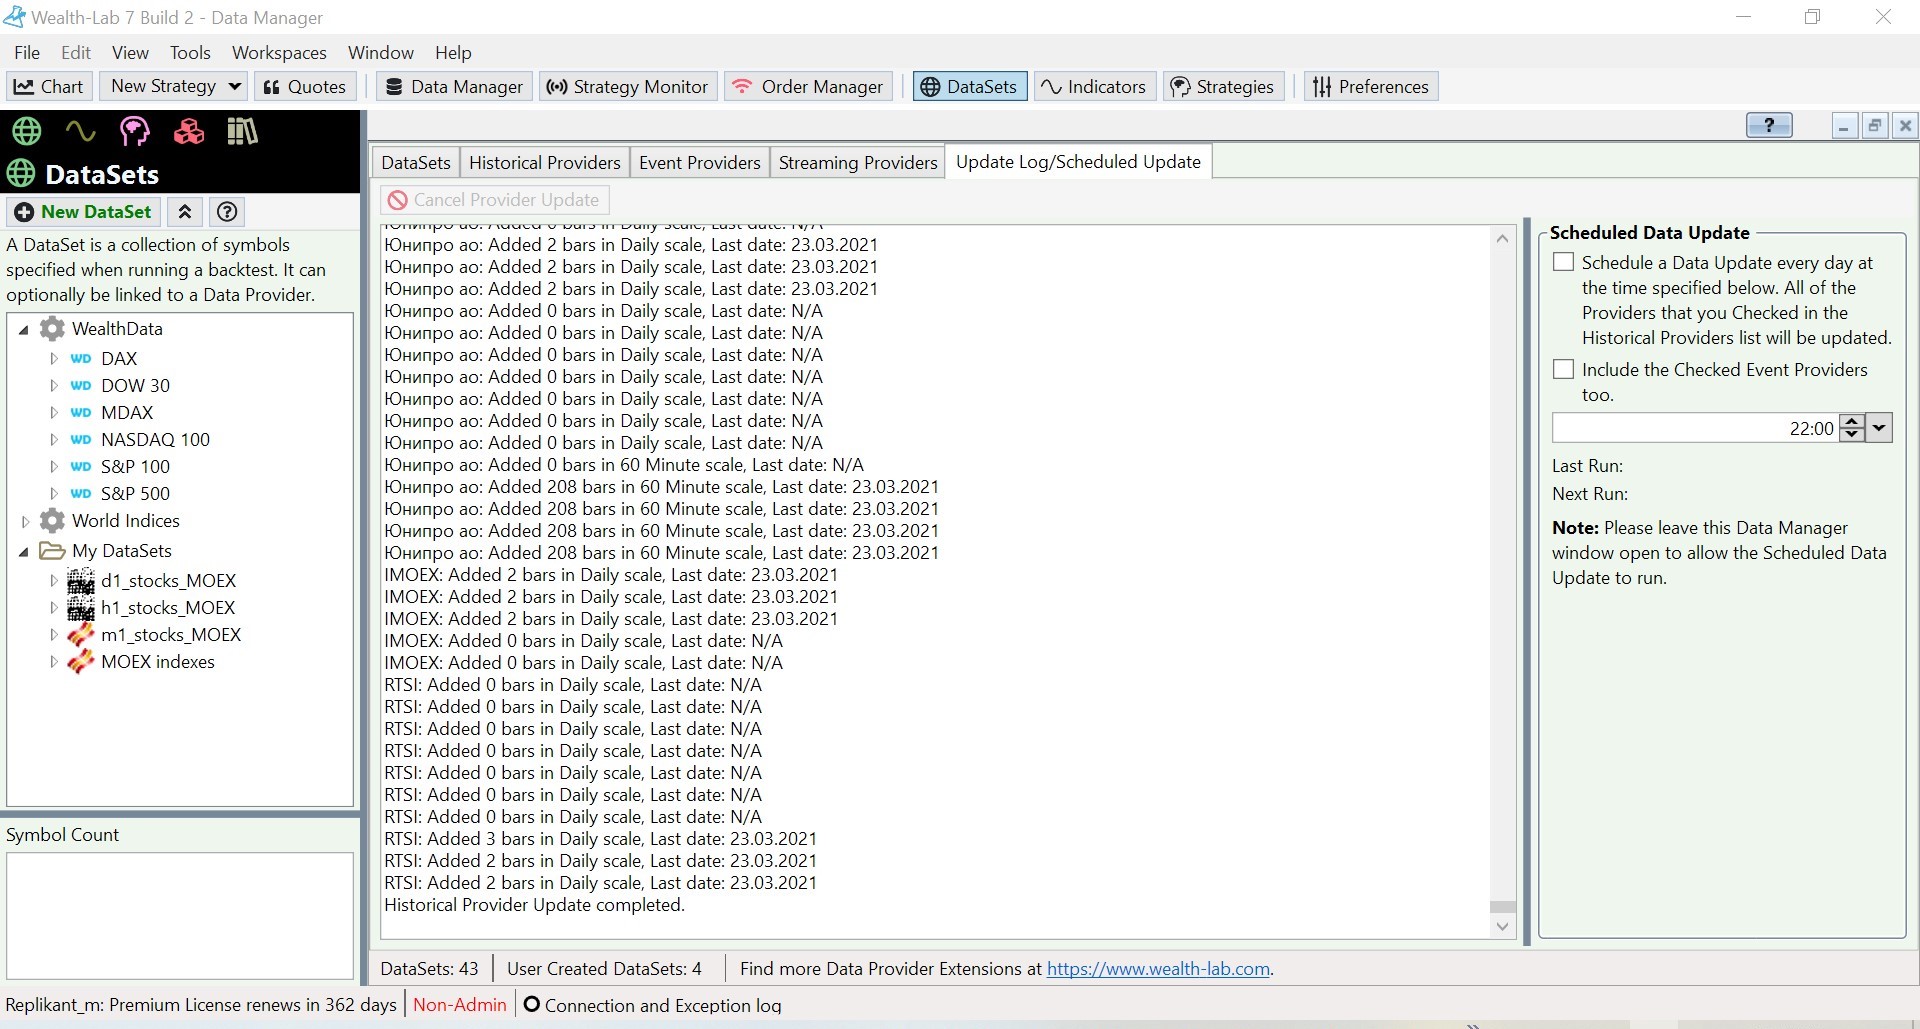Screen dimensions: 1920x1029
Task: Click the update log vertical scrollbar up arrow
Action: click(x=1502, y=238)
